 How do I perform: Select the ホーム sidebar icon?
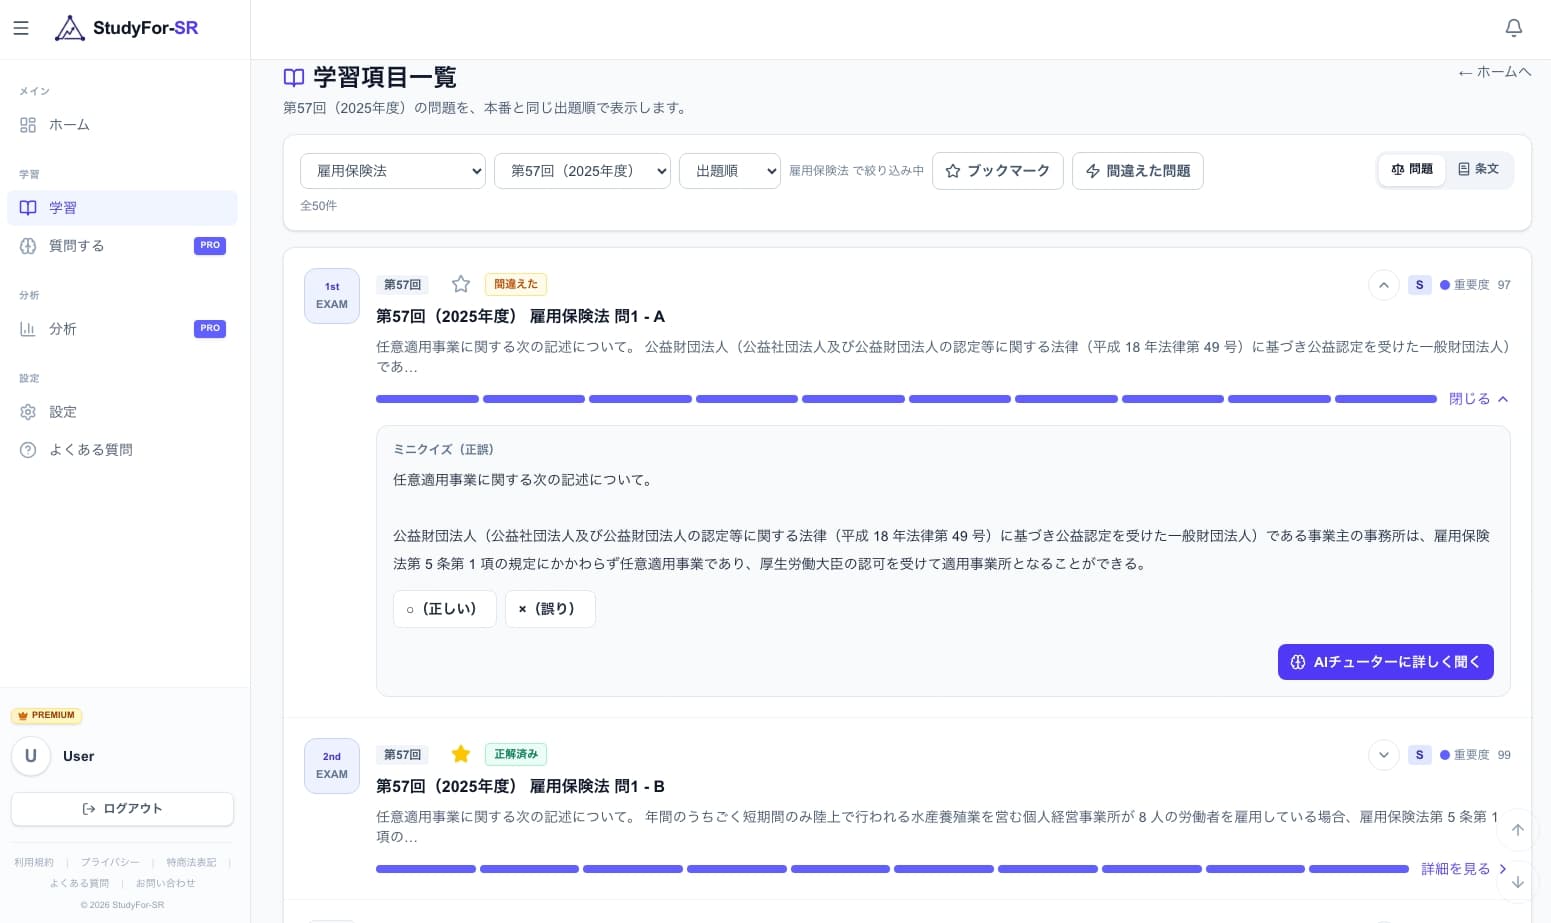click(x=28, y=125)
